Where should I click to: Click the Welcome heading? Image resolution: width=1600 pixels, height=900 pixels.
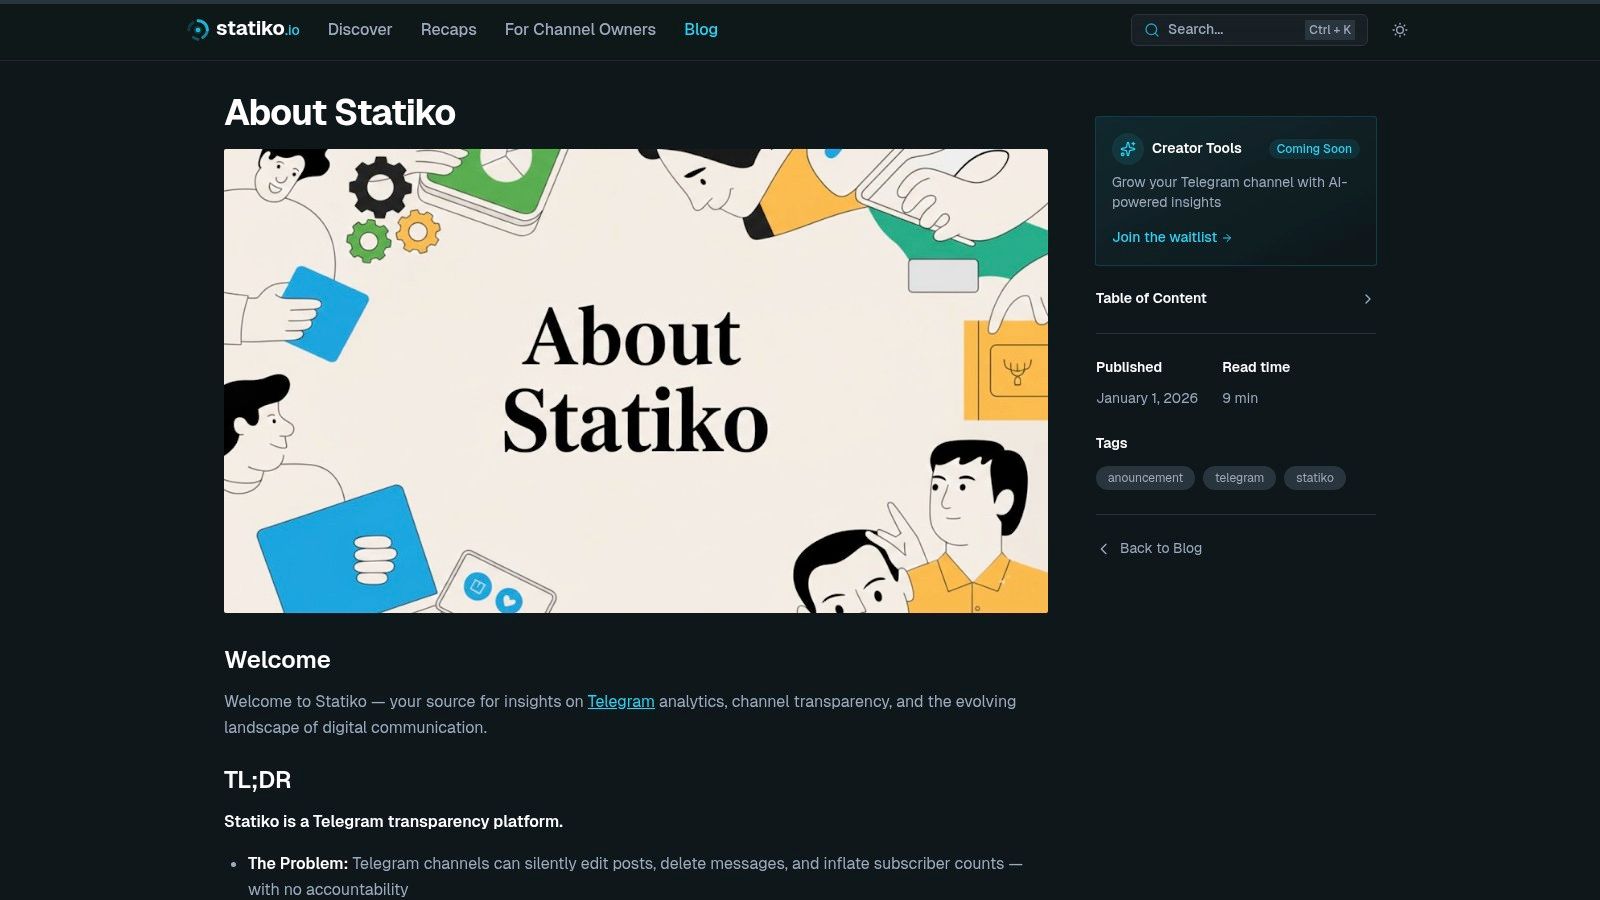[277, 660]
